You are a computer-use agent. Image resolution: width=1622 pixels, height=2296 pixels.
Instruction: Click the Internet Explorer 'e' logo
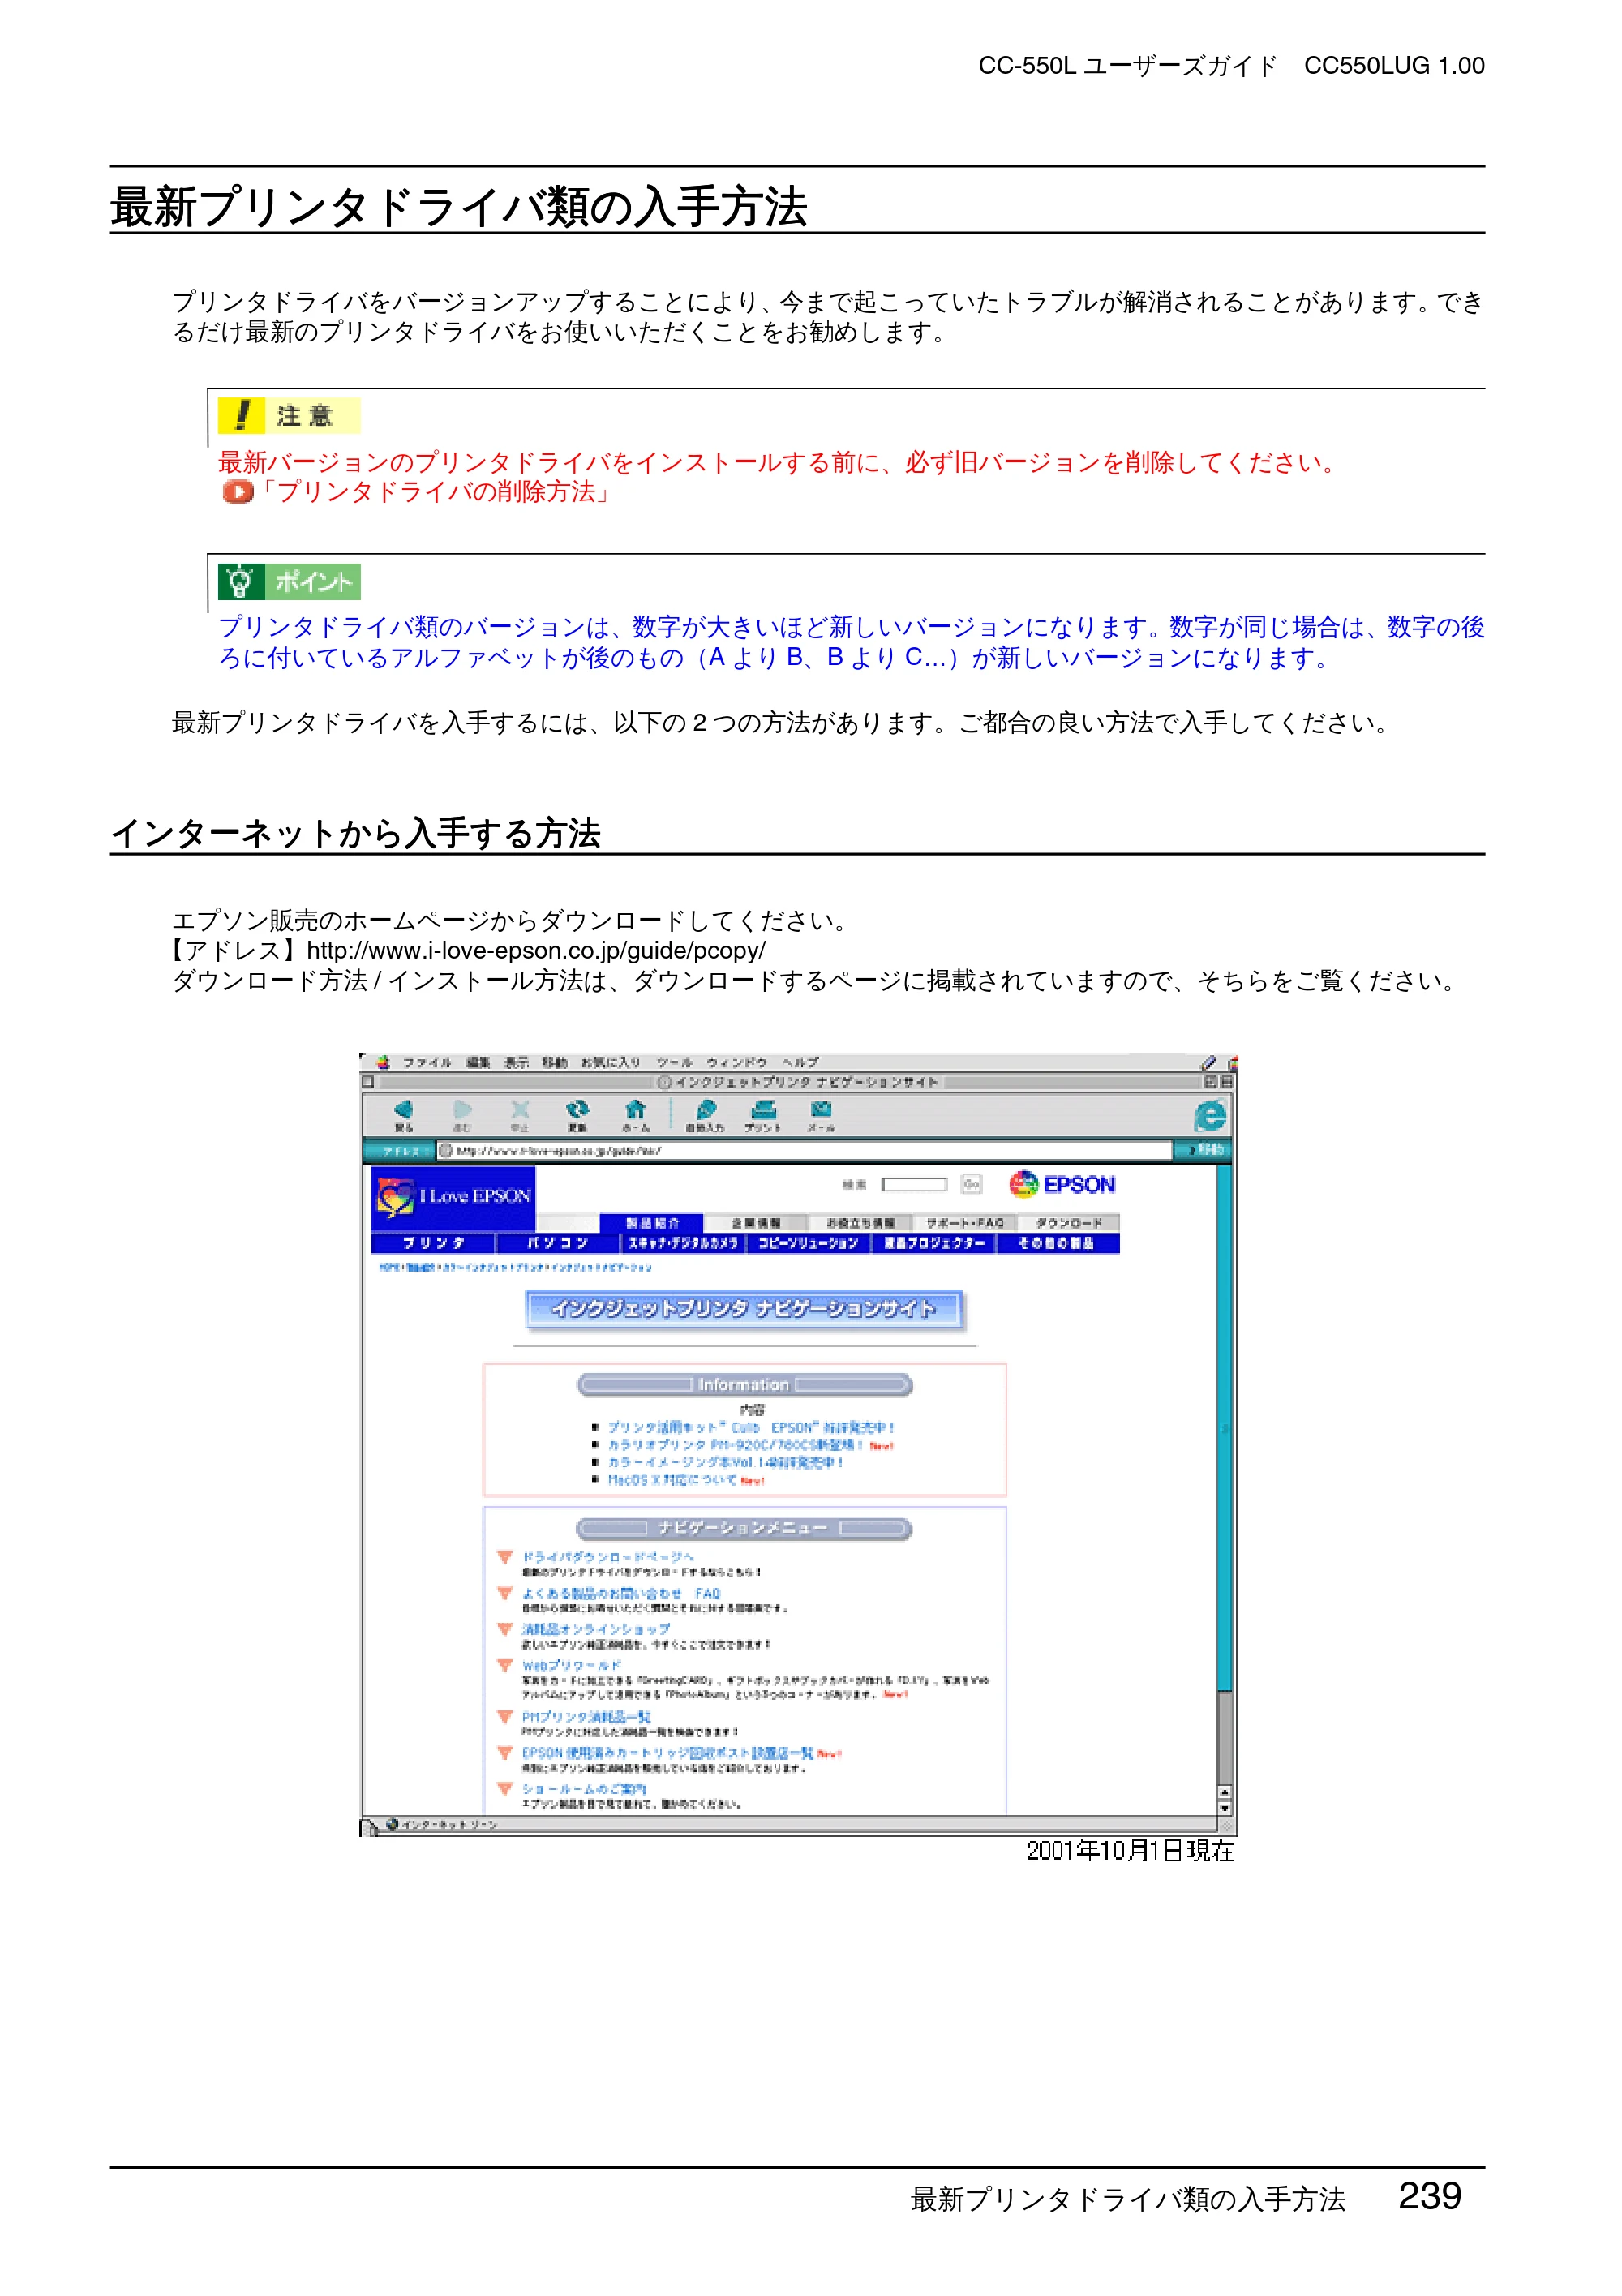(x=1210, y=1116)
